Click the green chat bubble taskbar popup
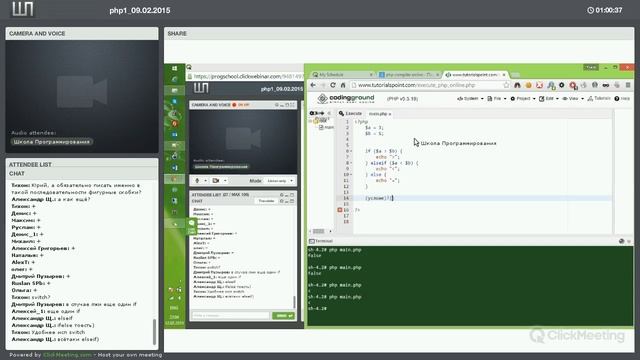 coord(191,226)
